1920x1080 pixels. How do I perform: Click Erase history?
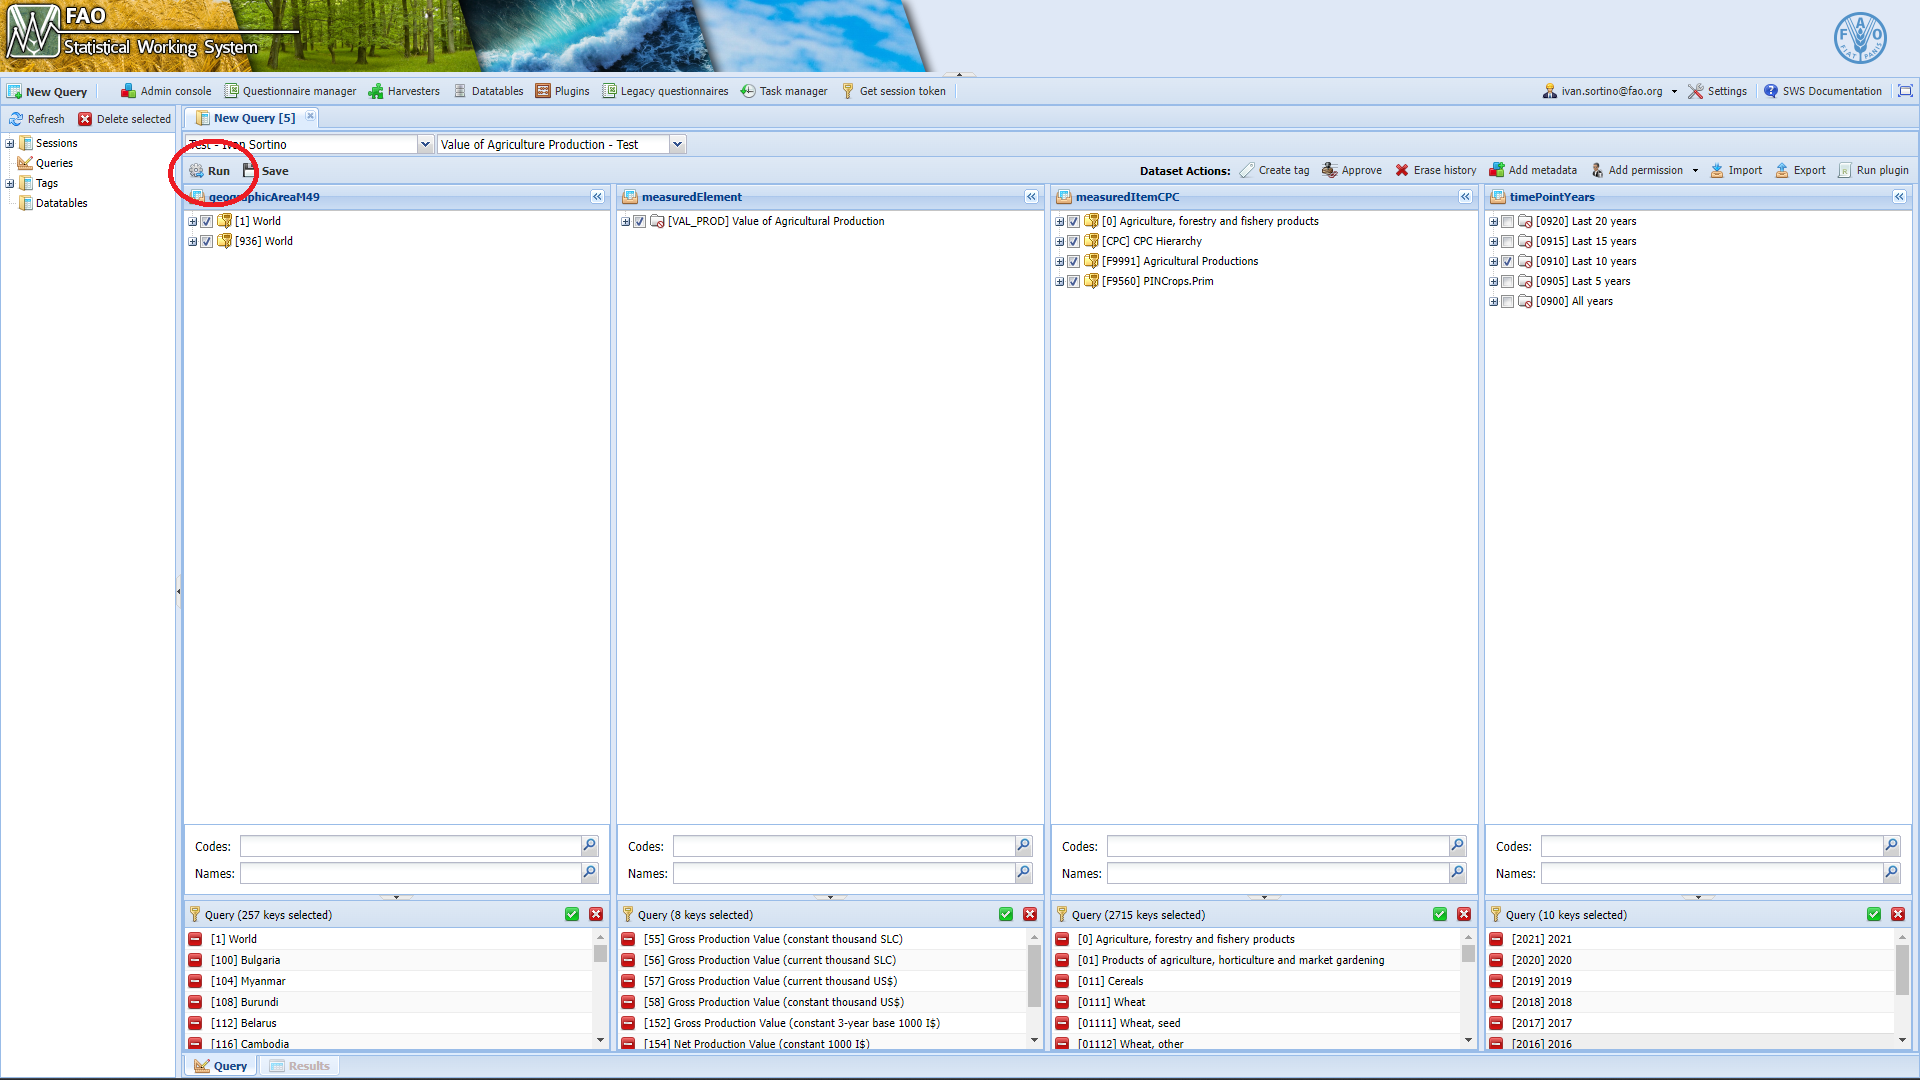[1435, 171]
